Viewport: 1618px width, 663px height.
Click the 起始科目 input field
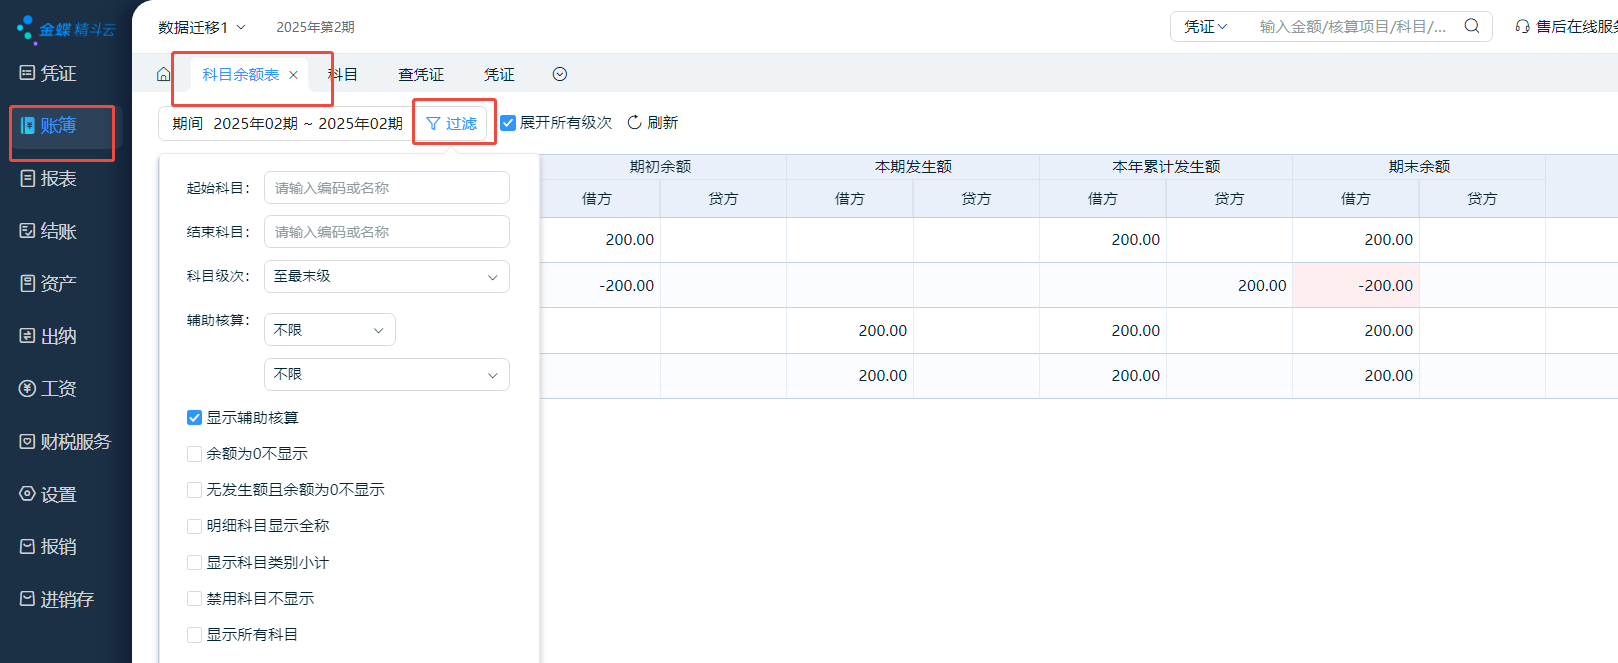(386, 188)
